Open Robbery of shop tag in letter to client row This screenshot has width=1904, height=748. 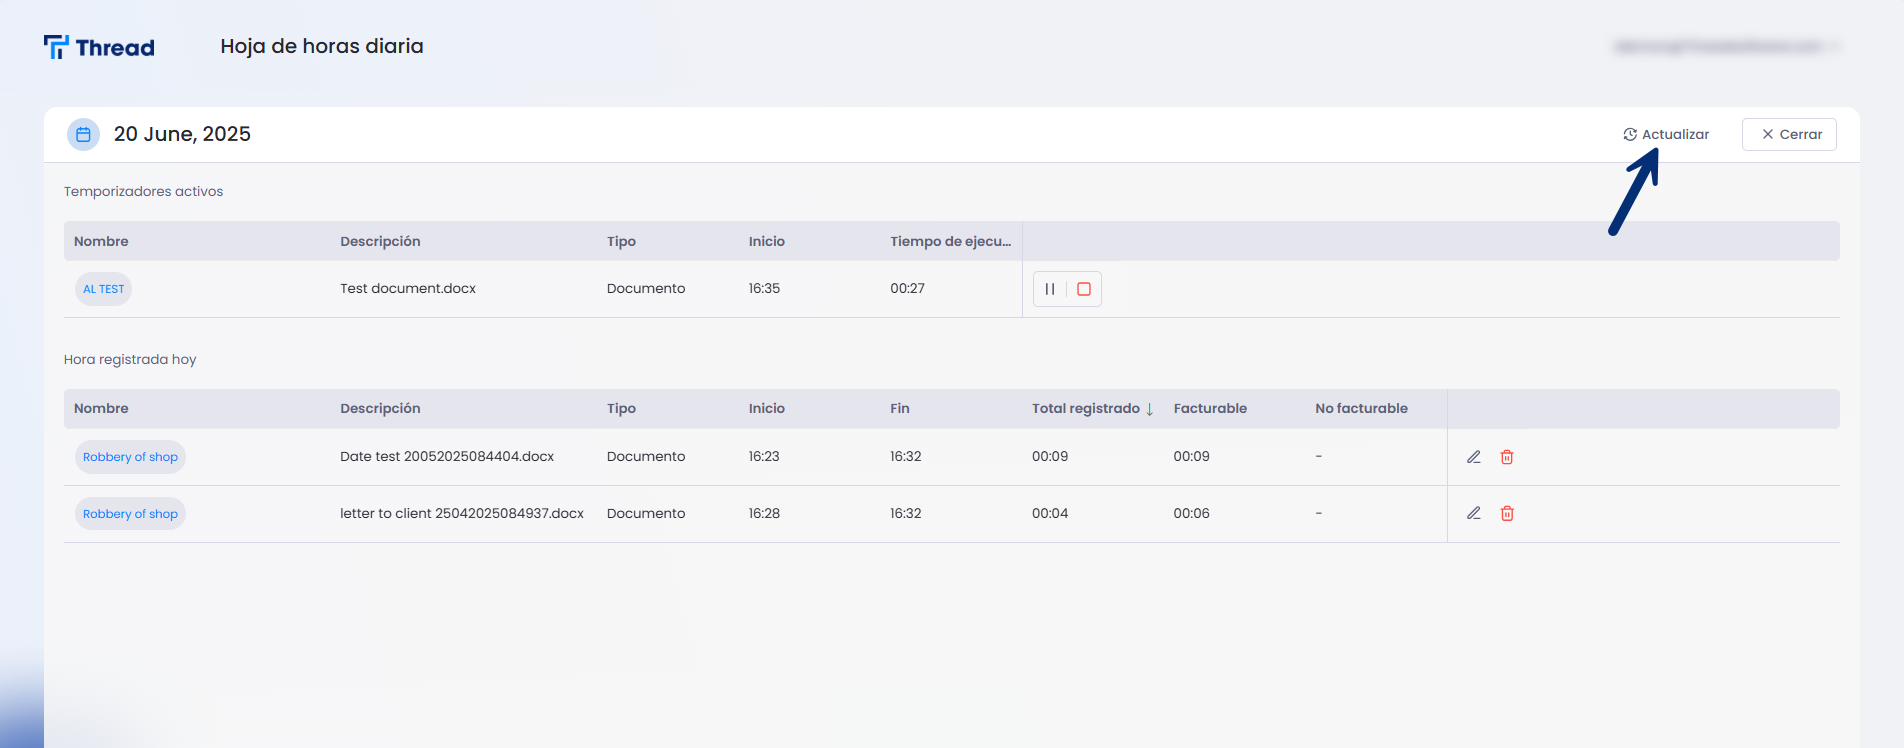coord(130,514)
